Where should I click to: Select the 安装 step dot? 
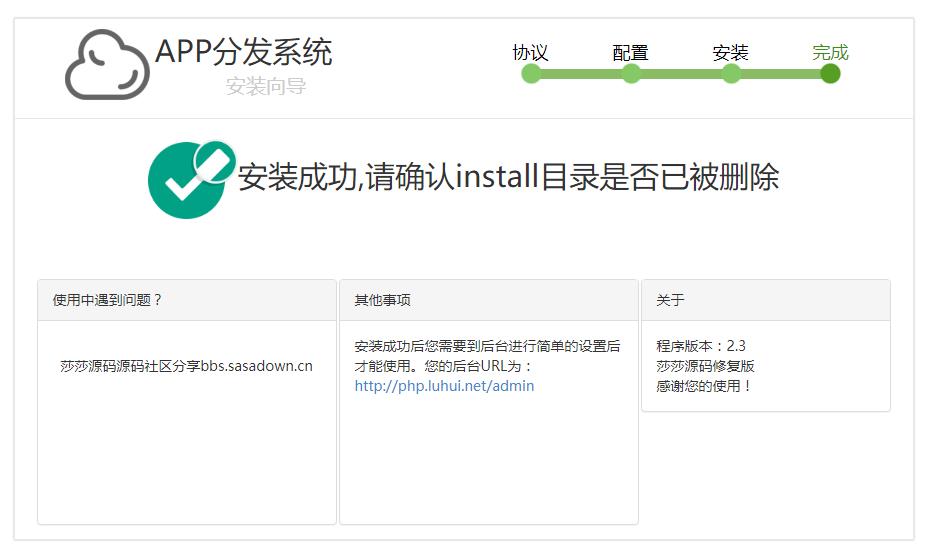pos(730,74)
